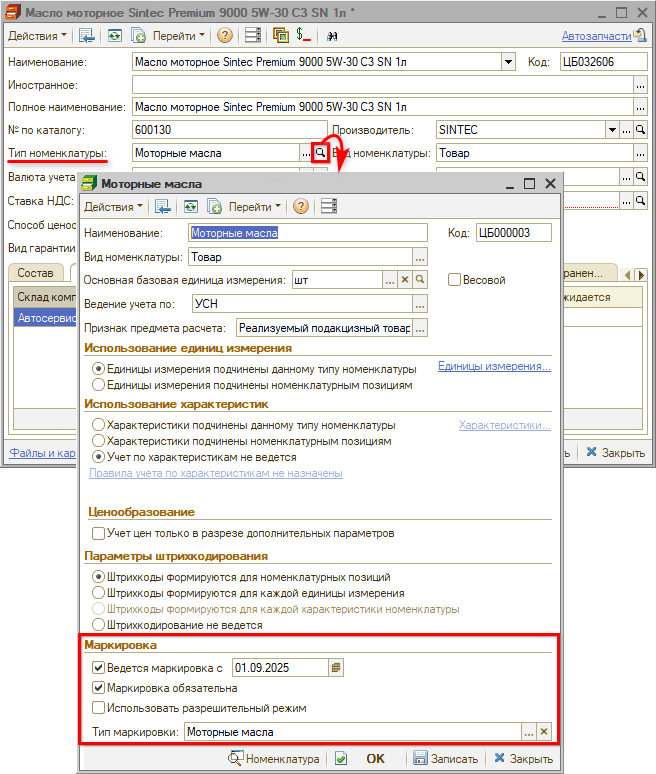Open the Тип номенклатуры magnifier (open) icon
The image size is (656, 774).
[320, 153]
